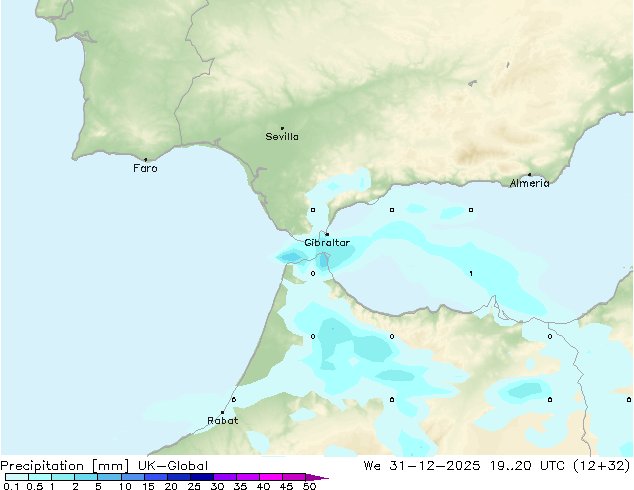Click the 30 legend number
Image resolution: width=634 pixels, height=490 pixels.
click(217, 486)
